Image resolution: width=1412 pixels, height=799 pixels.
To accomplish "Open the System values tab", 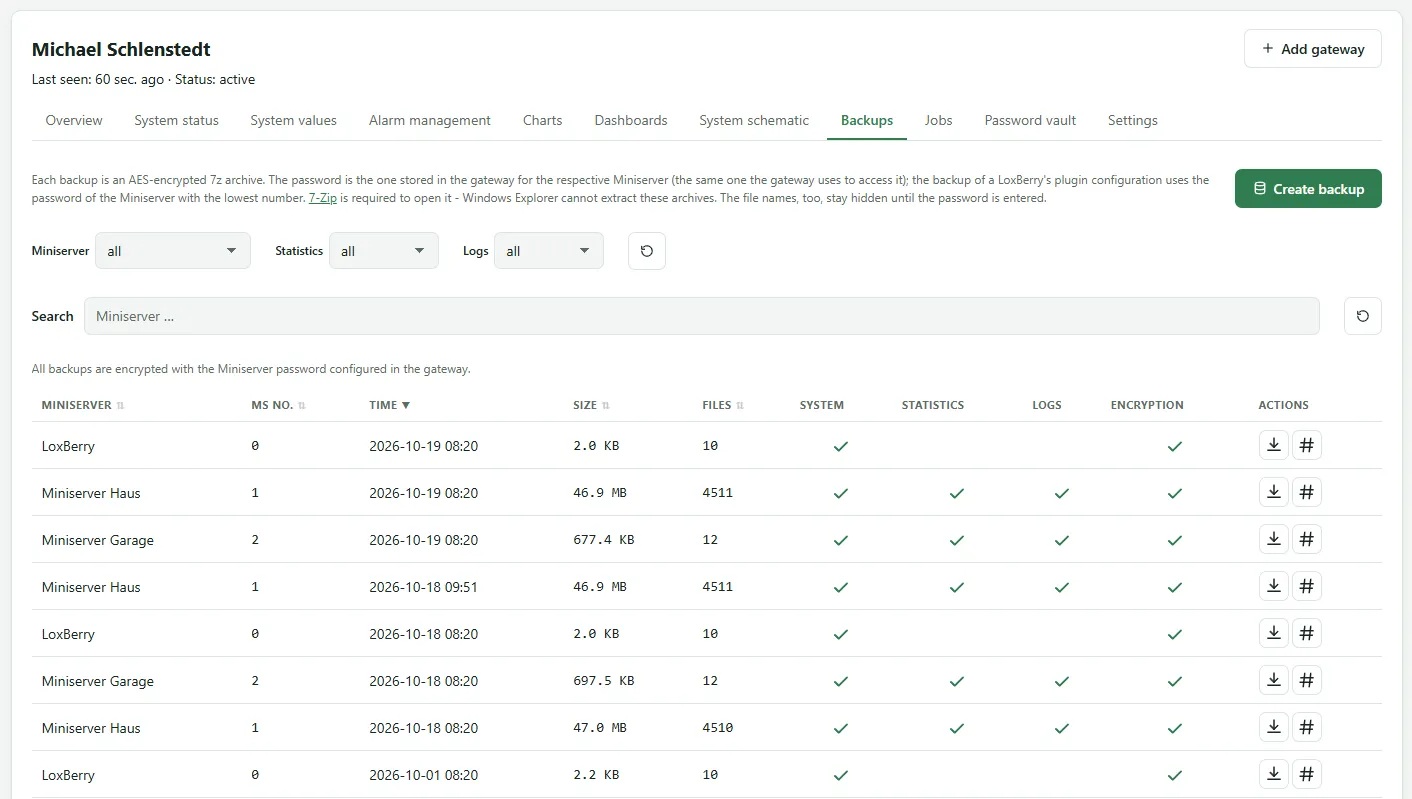I will (x=294, y=120).
